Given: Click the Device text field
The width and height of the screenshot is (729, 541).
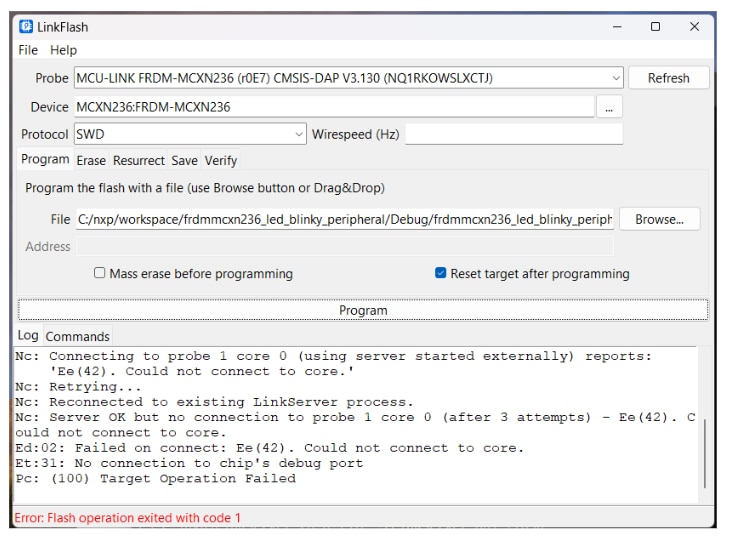Looking at the screenshot, I should (x=334, y=107).
